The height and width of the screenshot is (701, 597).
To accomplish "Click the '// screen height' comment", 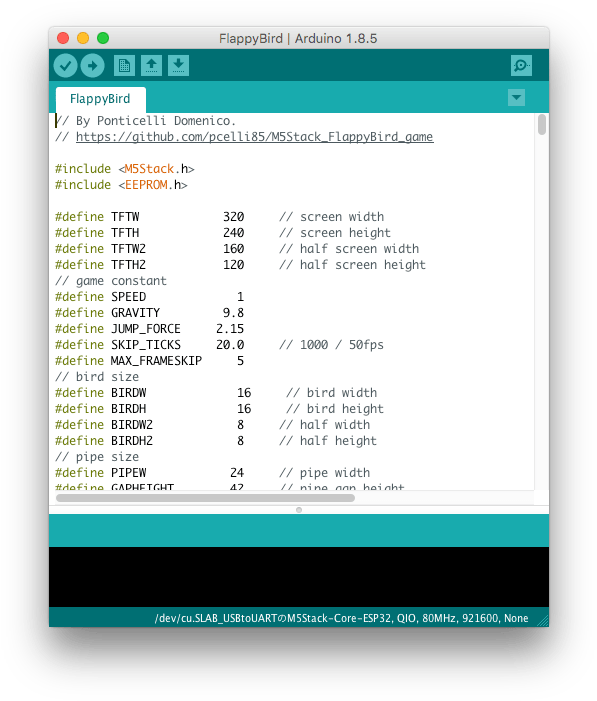I will 335,233.
